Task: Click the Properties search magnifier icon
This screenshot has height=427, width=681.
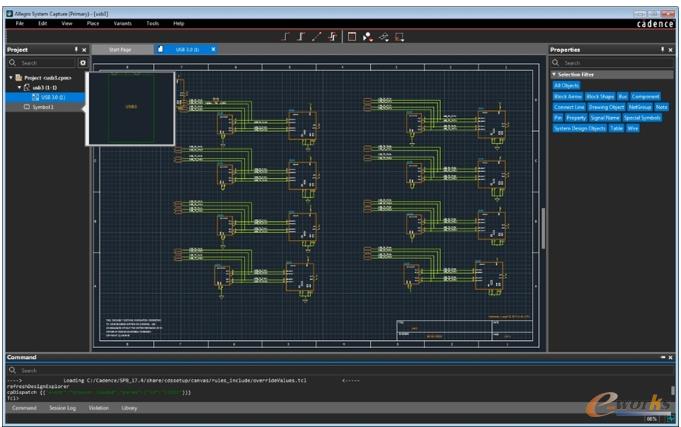Action: click(x=555, y=63)
